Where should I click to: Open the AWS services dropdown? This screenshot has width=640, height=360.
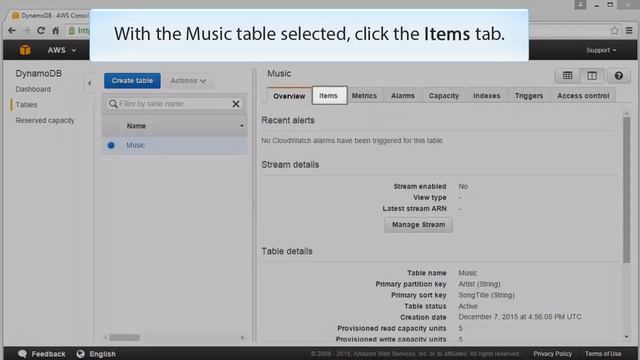pos(62,50)
